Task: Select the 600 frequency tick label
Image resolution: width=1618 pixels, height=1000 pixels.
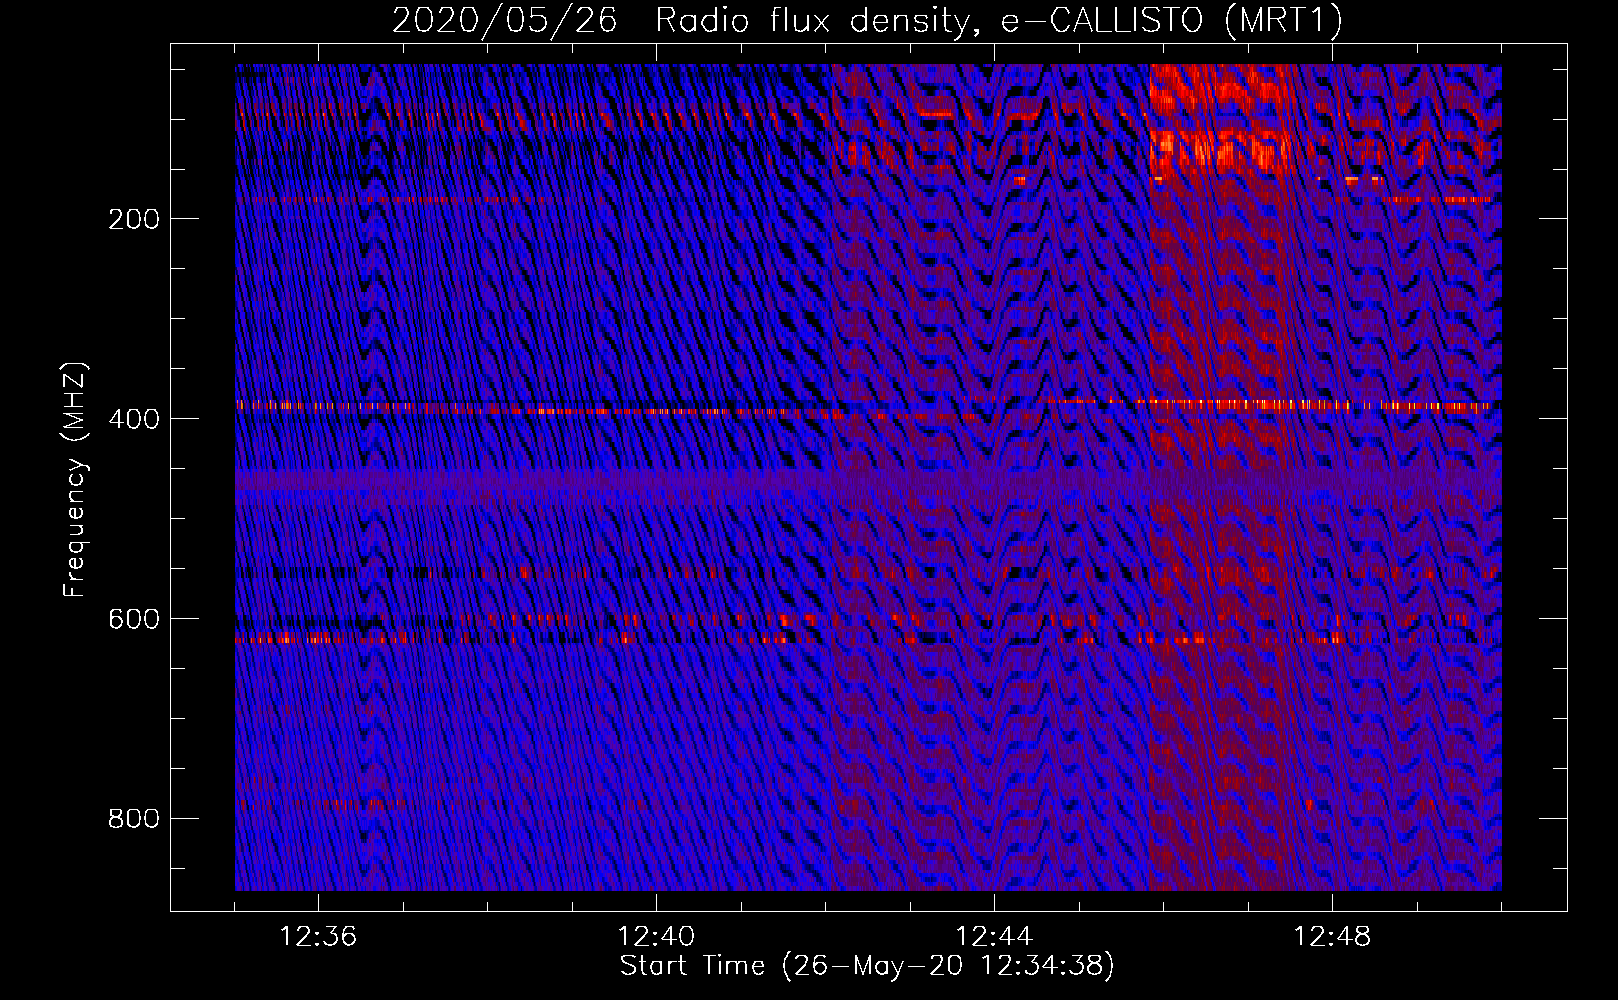Action: (x=134, y=619)
